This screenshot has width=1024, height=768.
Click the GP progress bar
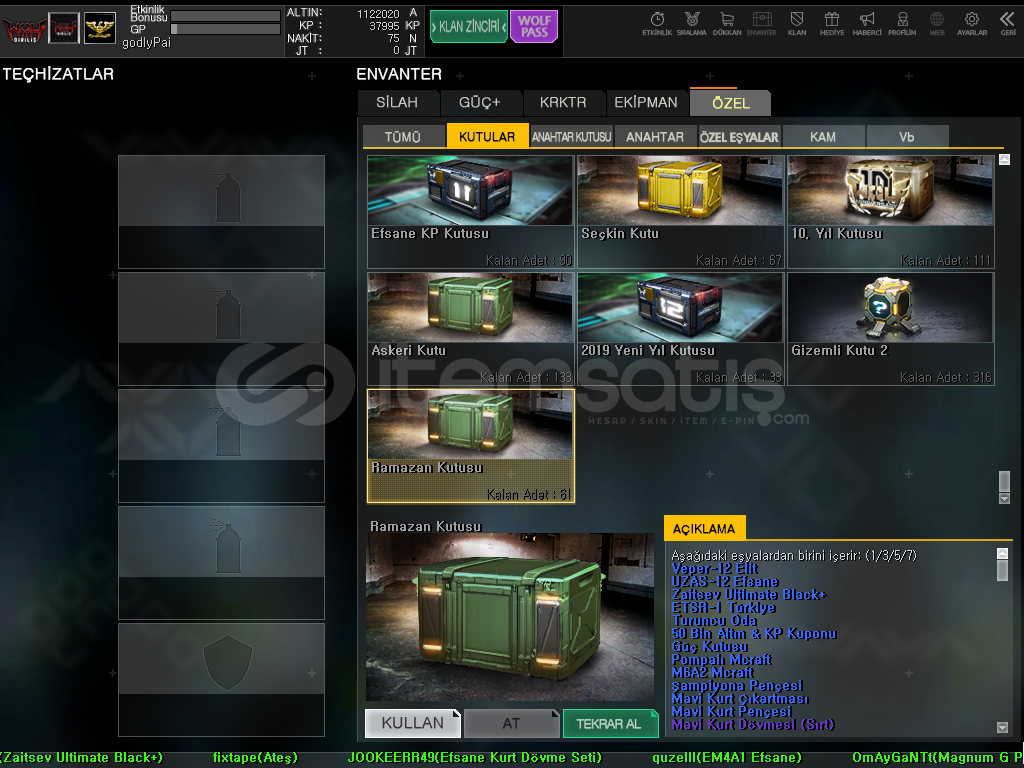coord(225,29)
